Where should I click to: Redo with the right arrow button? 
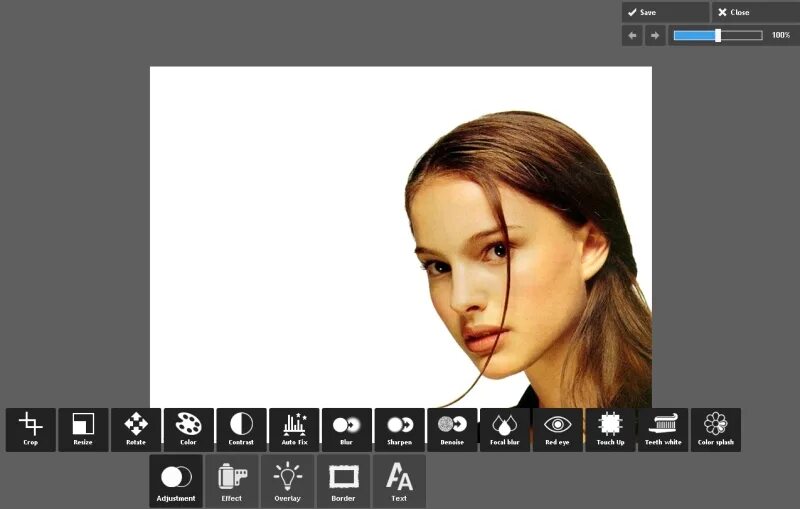pos(655,36)
